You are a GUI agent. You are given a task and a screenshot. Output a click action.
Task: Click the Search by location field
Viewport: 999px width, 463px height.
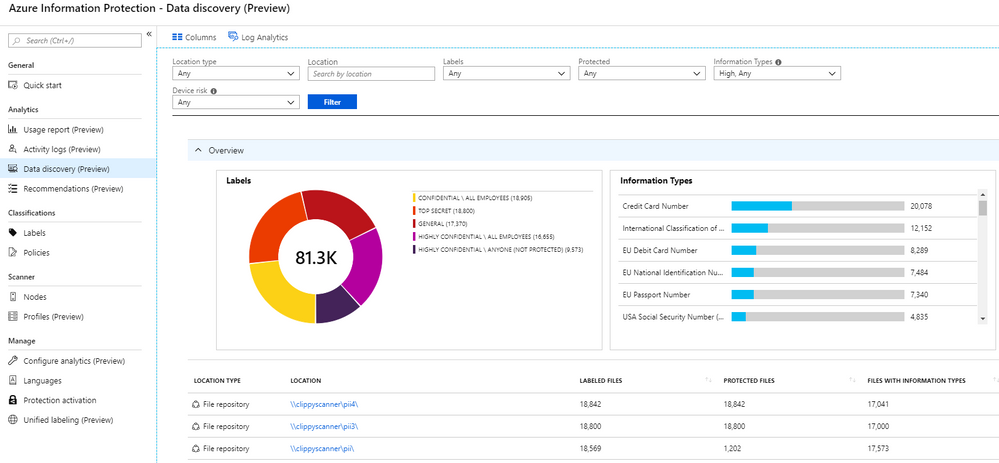370,73
